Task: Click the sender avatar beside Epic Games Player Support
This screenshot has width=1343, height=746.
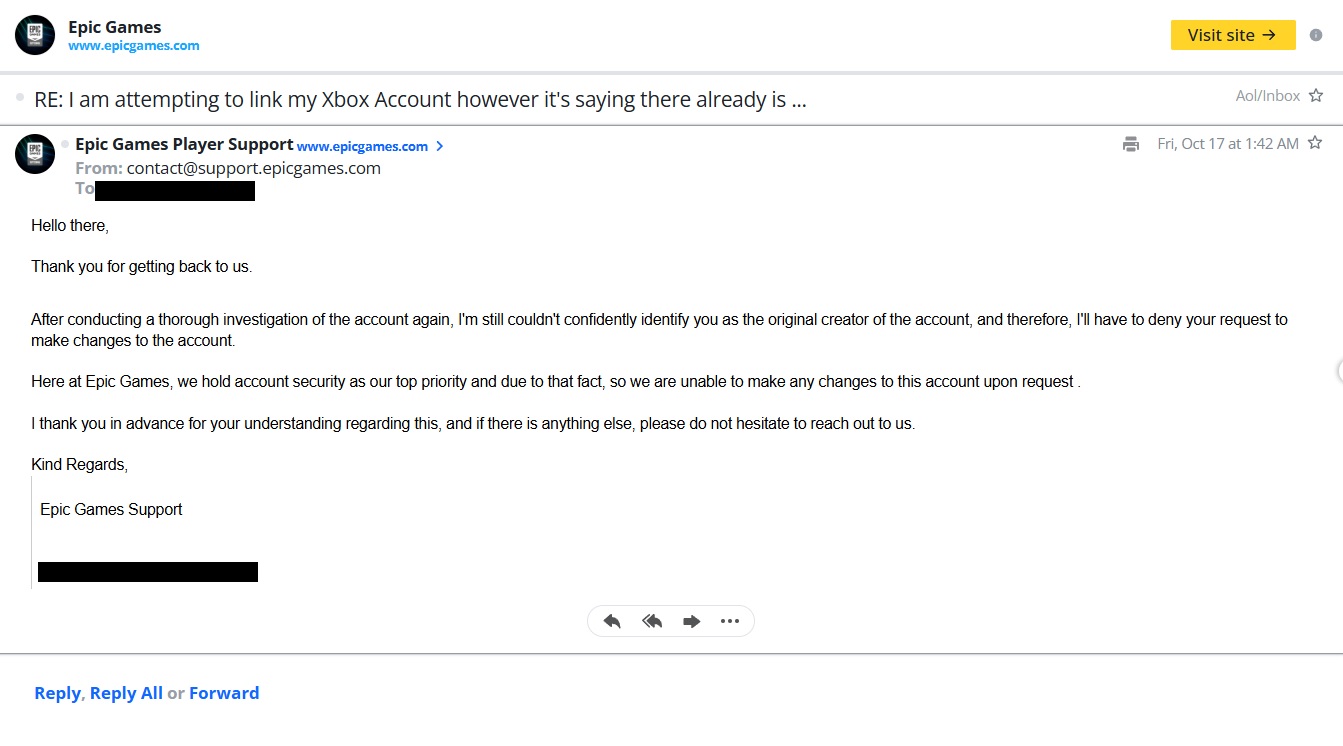Action: (35, 154)
